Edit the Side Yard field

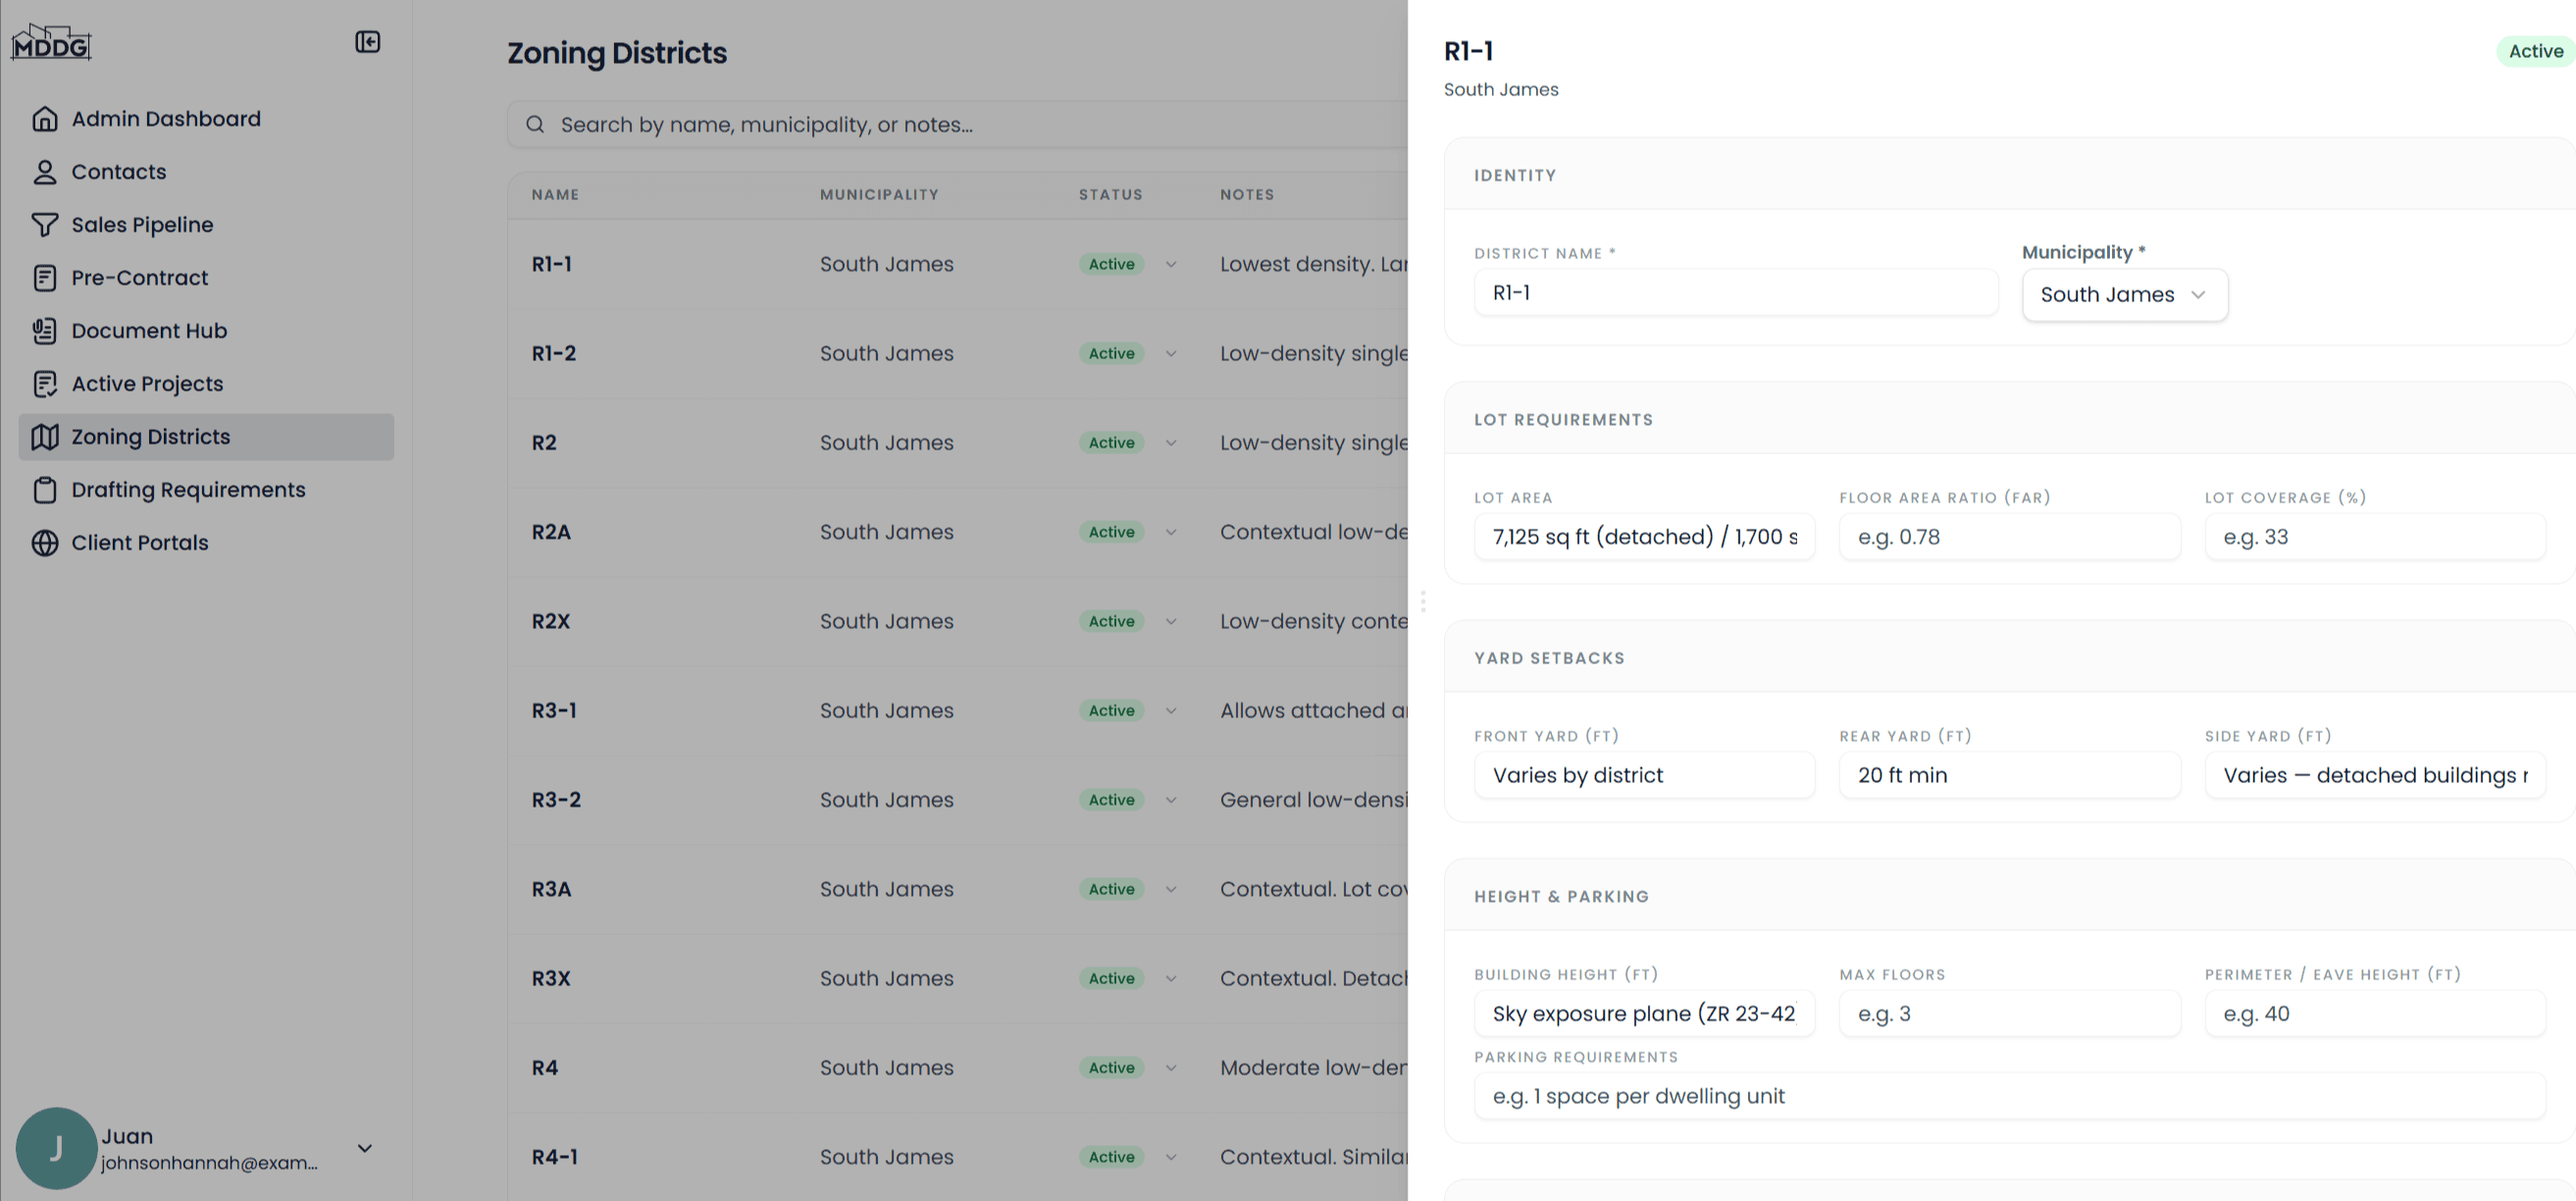[x=2374, y=775]
